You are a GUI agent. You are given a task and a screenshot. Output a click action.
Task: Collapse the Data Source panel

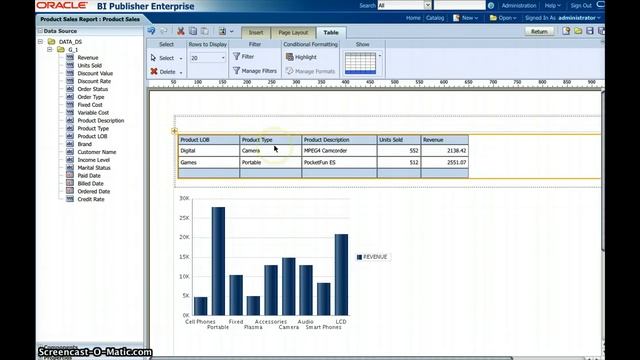pos(40,31)
